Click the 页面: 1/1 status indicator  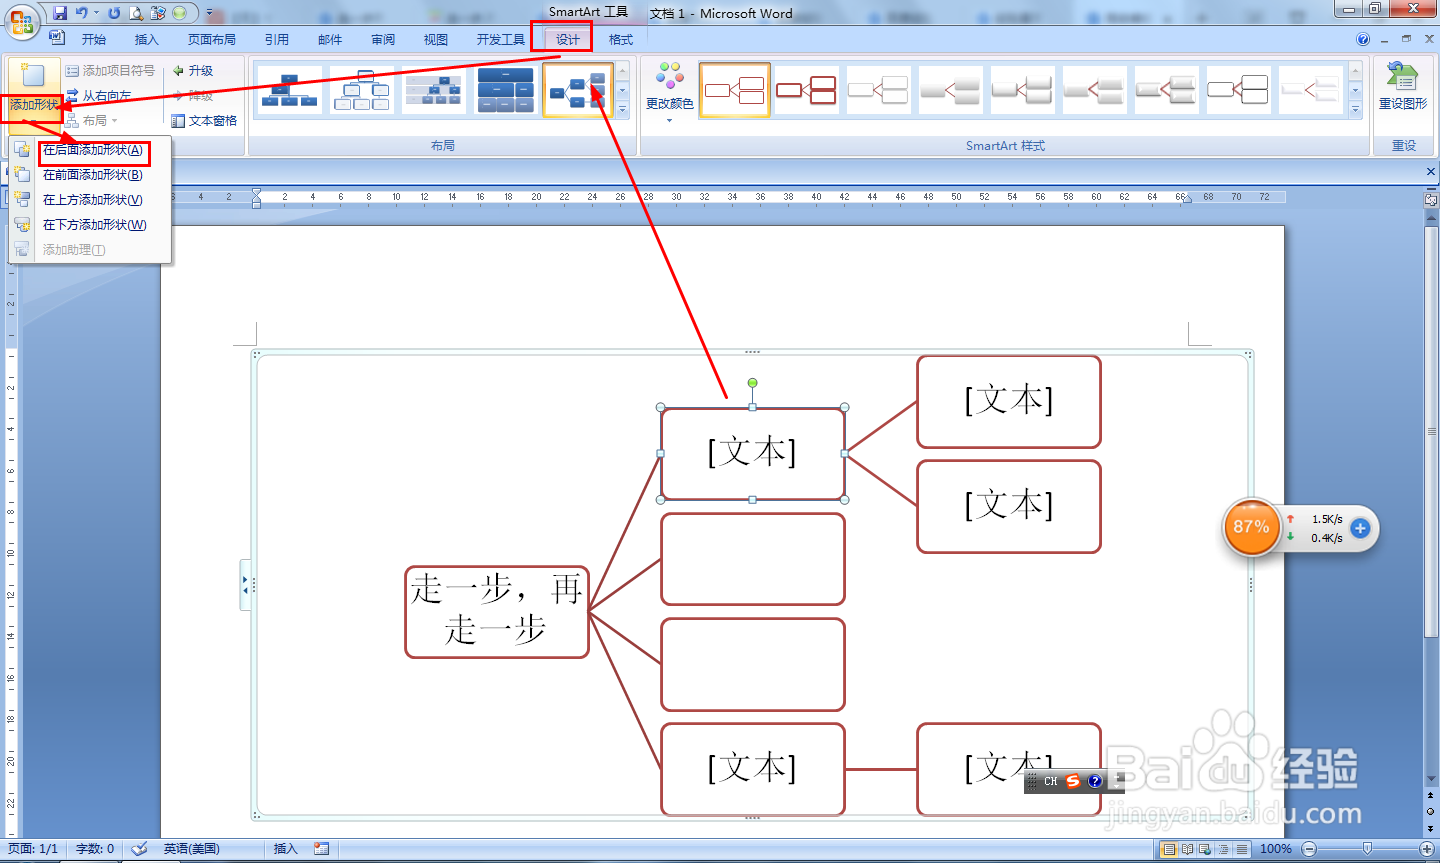[x=33, y=849]
